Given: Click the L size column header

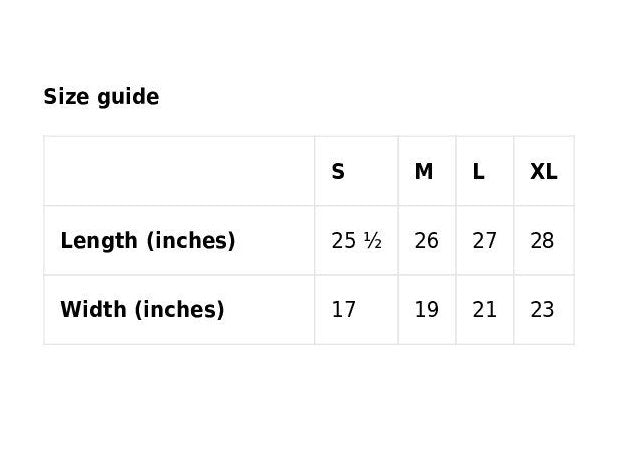Looking at the screenshot, I should tap(479, 172).
